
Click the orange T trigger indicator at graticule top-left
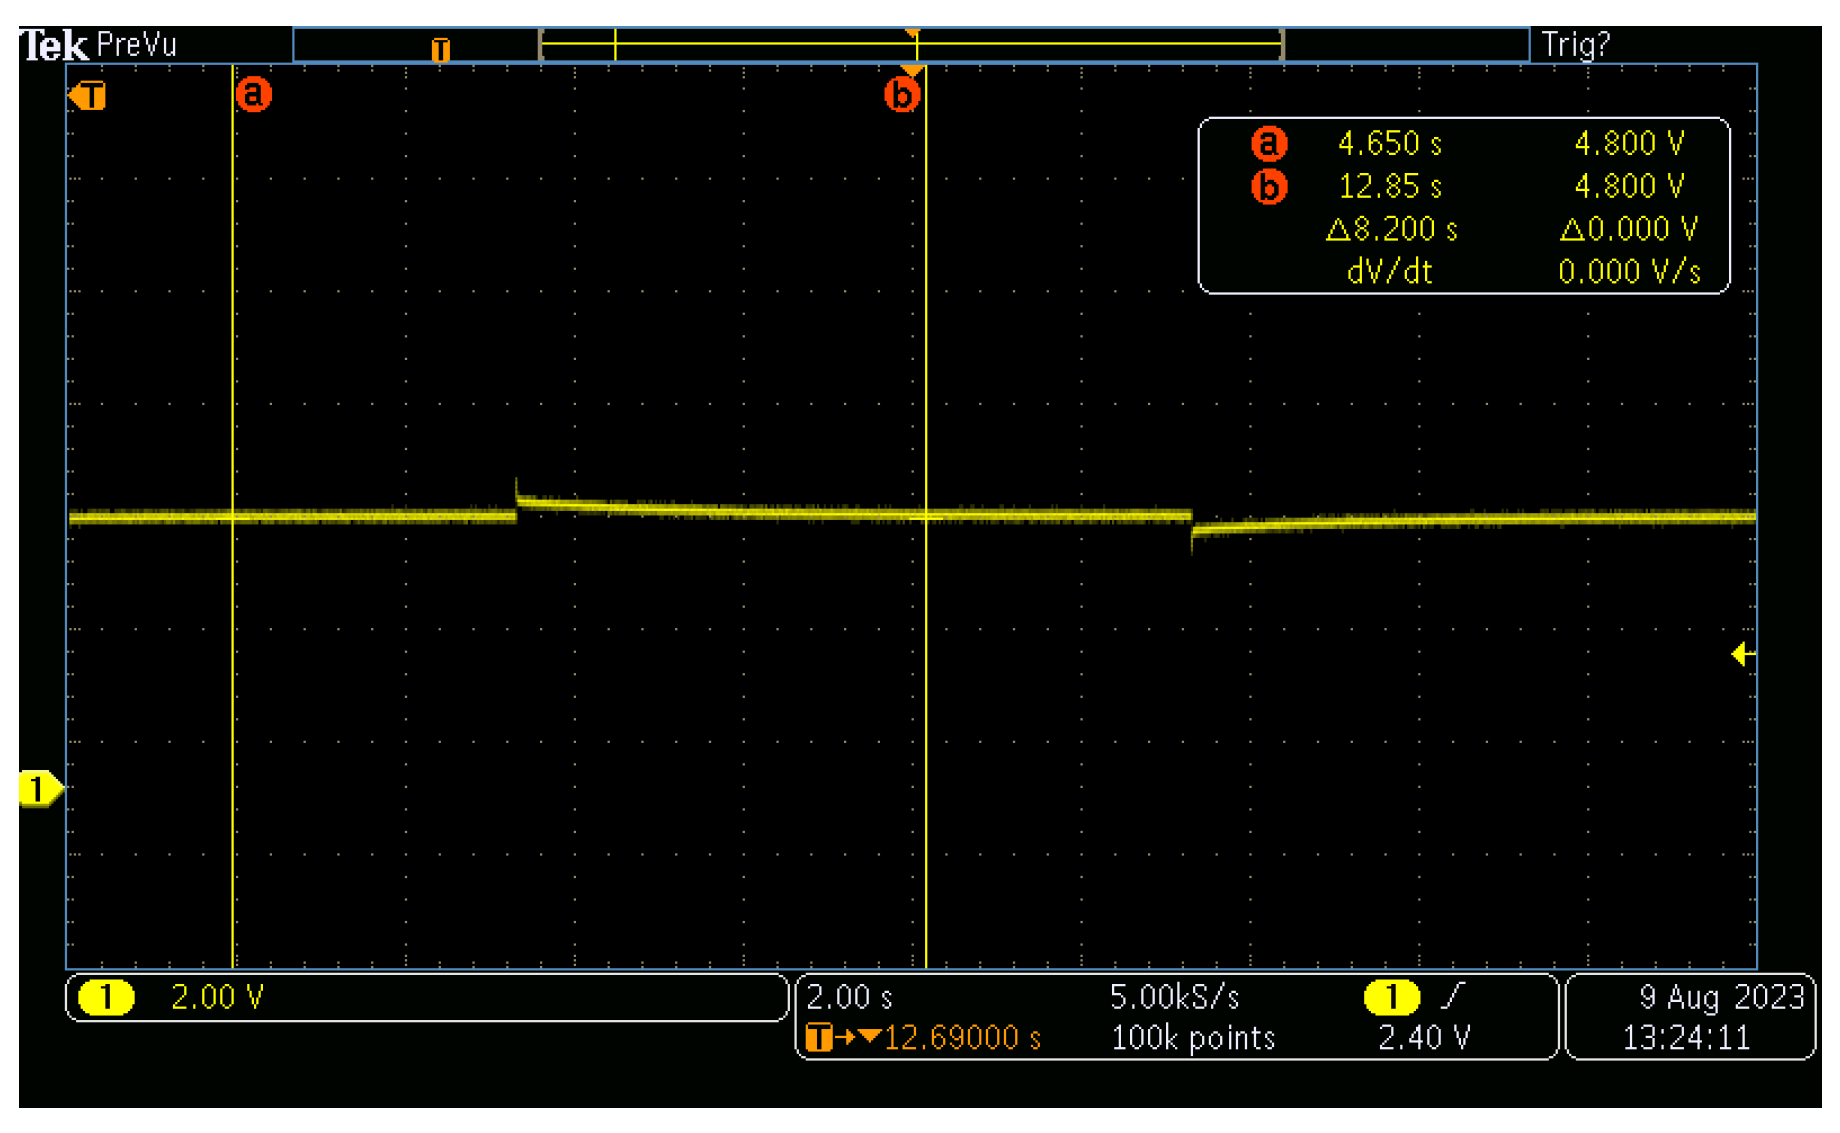88,96
